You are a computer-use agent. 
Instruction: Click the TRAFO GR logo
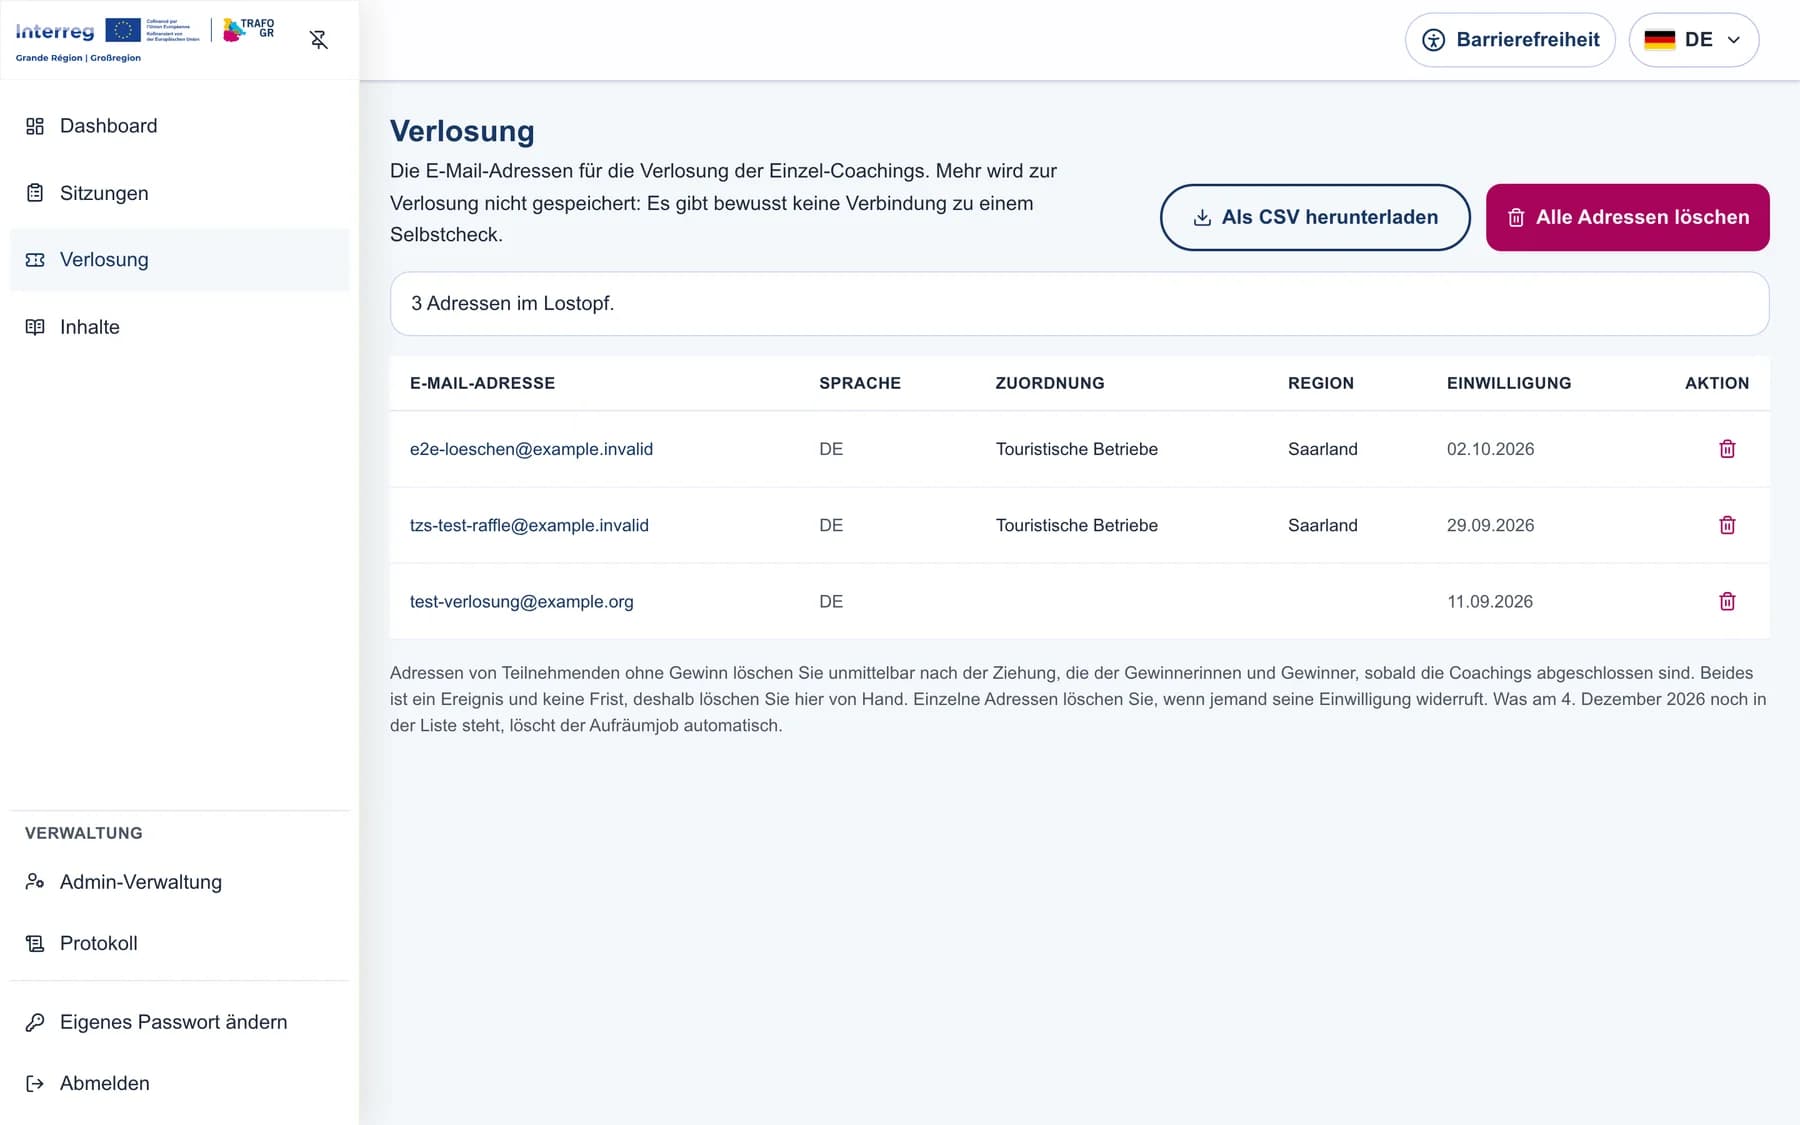[249, 30]
